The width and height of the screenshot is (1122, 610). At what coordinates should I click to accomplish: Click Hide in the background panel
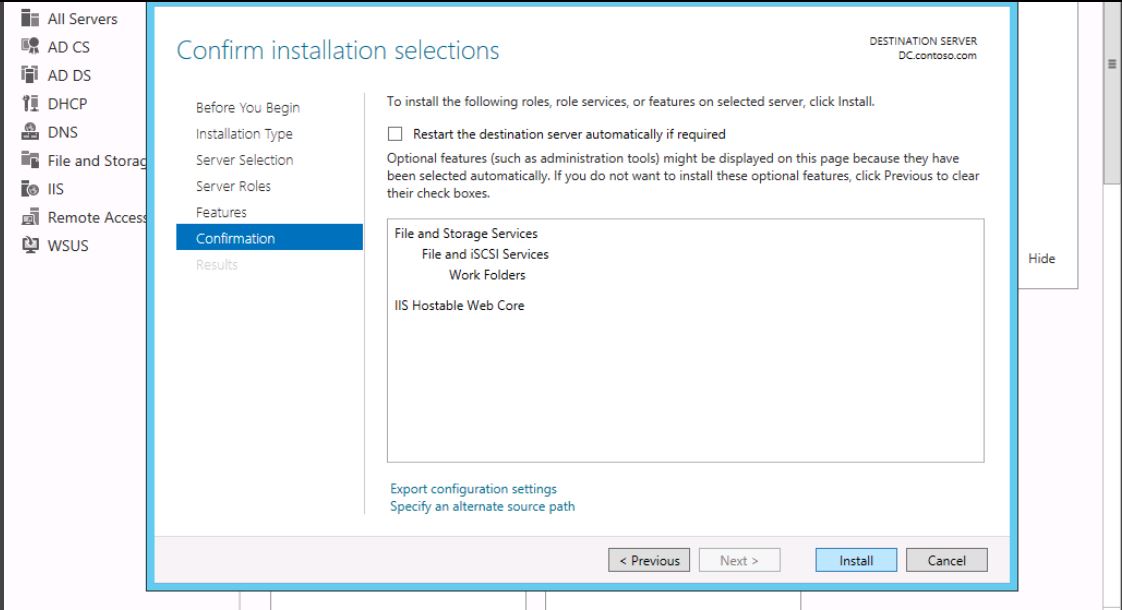coord(1041,259)
